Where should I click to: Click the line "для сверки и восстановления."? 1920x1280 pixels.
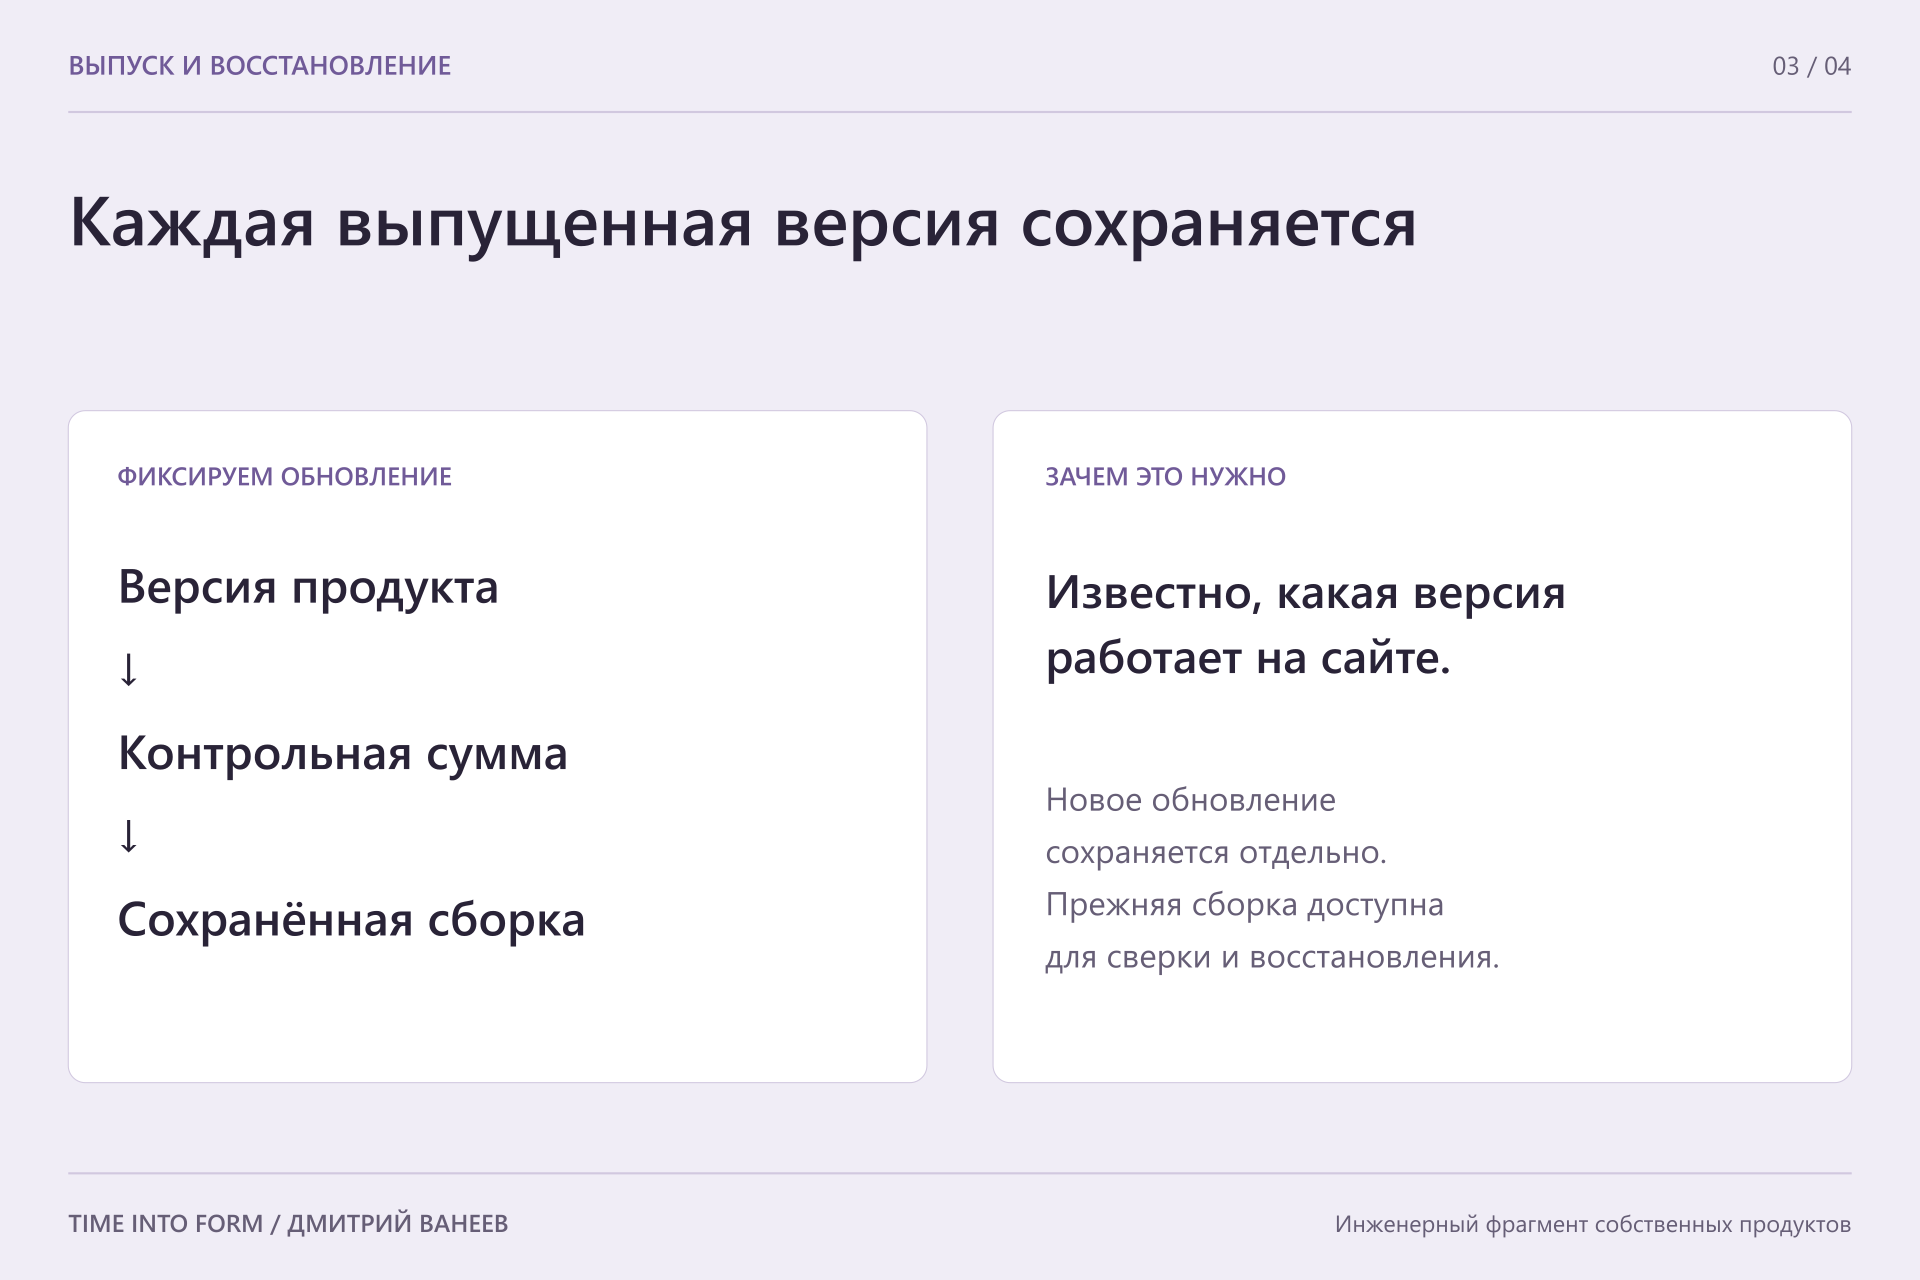1273,958
